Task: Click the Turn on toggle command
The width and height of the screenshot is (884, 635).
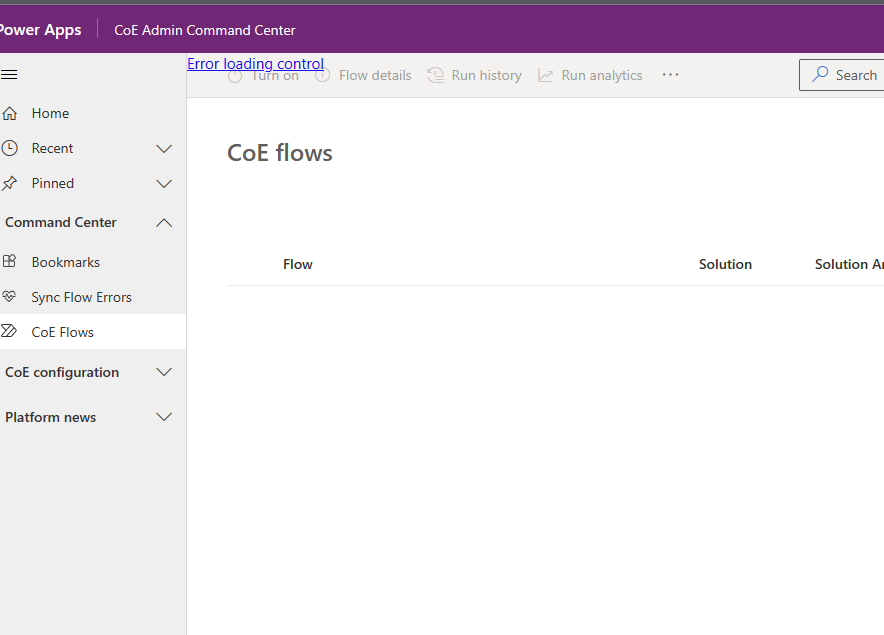Action: click(x=262, y=75)
